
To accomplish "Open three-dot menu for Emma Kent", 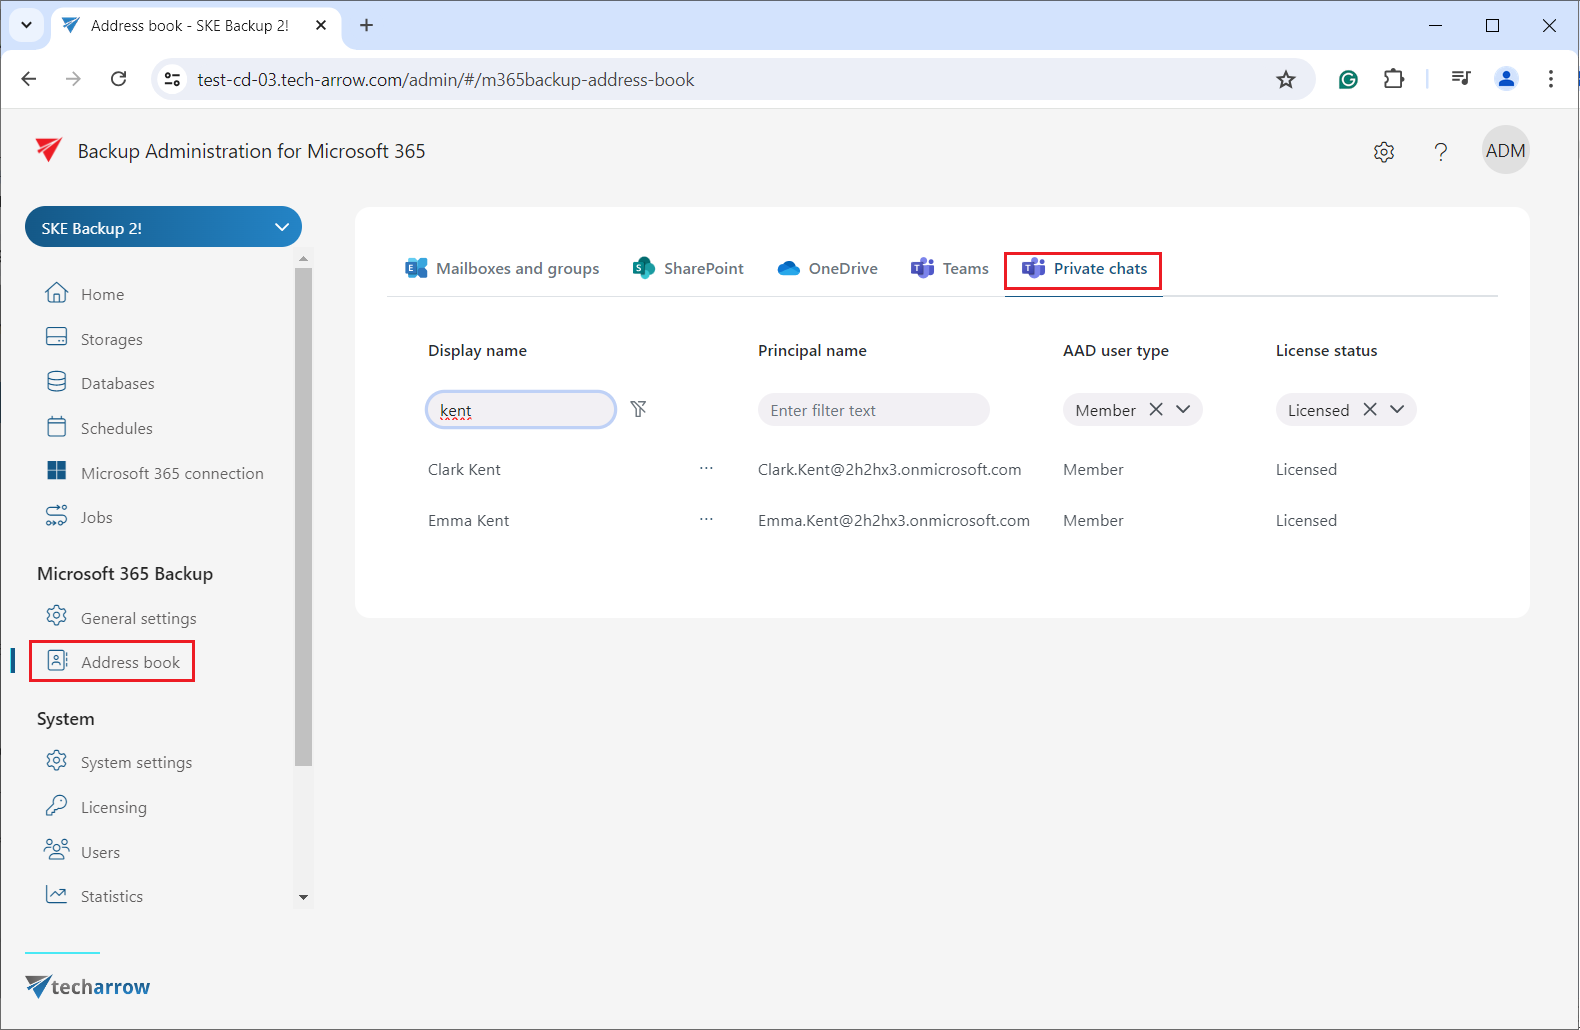I will pos(706,520).
